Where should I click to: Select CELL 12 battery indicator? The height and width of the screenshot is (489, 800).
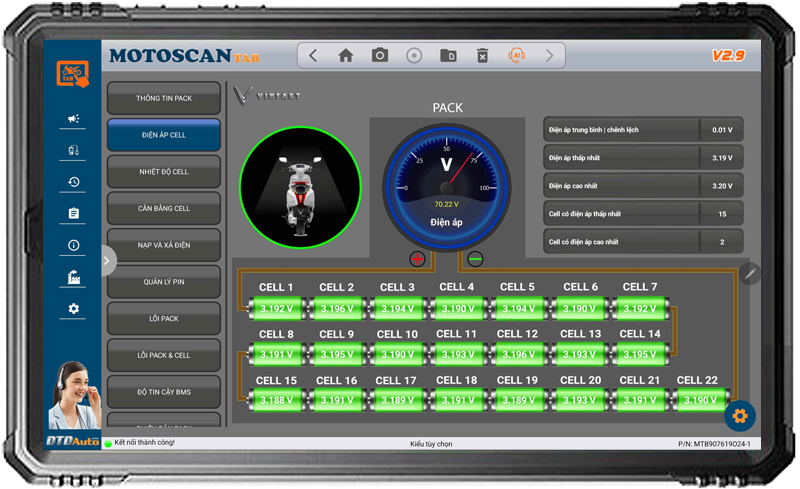[x=518, y=354]
